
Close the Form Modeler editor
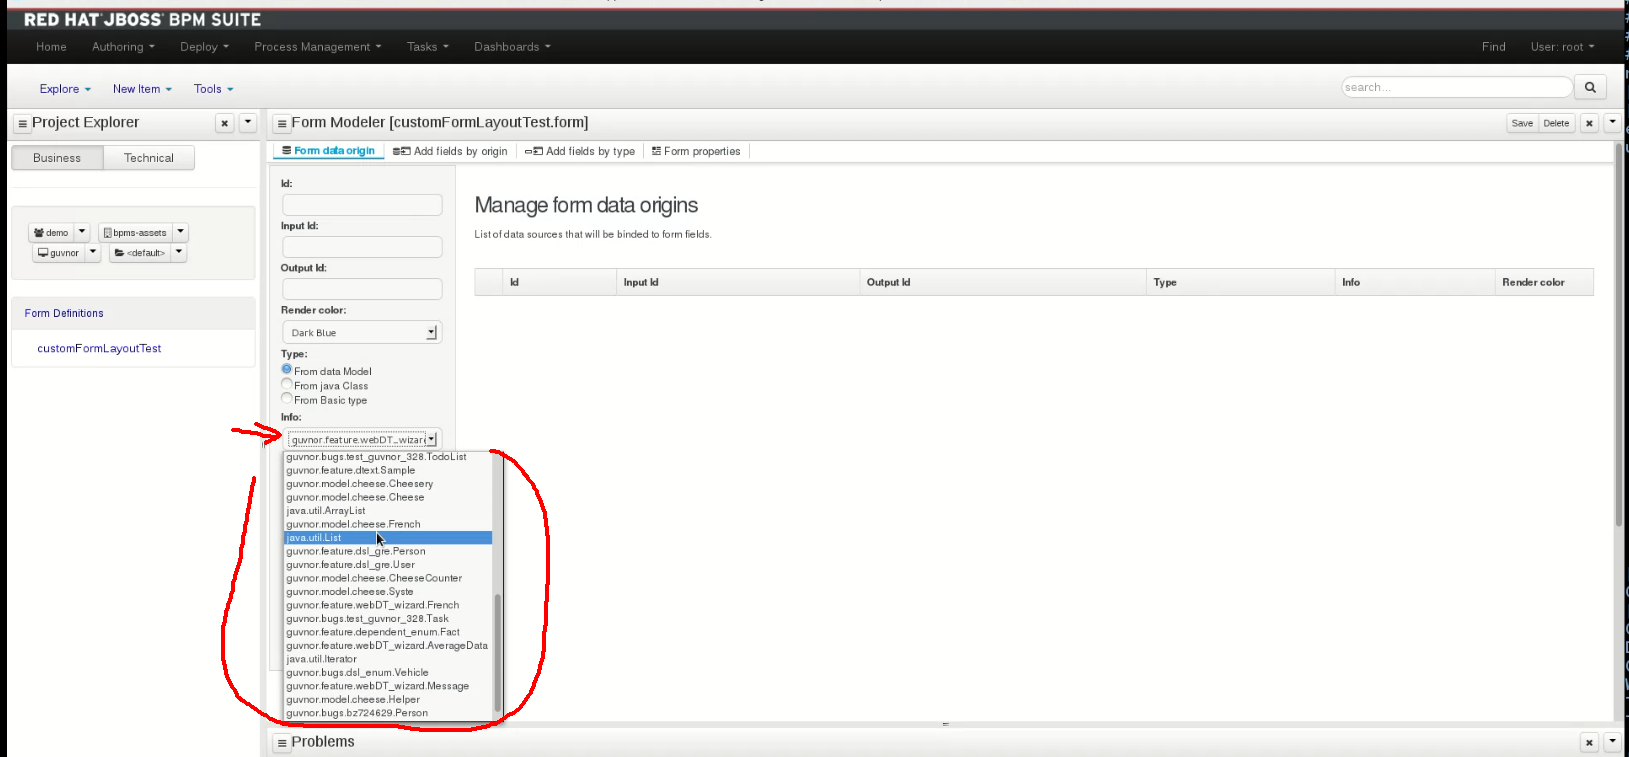(1589, 123)
